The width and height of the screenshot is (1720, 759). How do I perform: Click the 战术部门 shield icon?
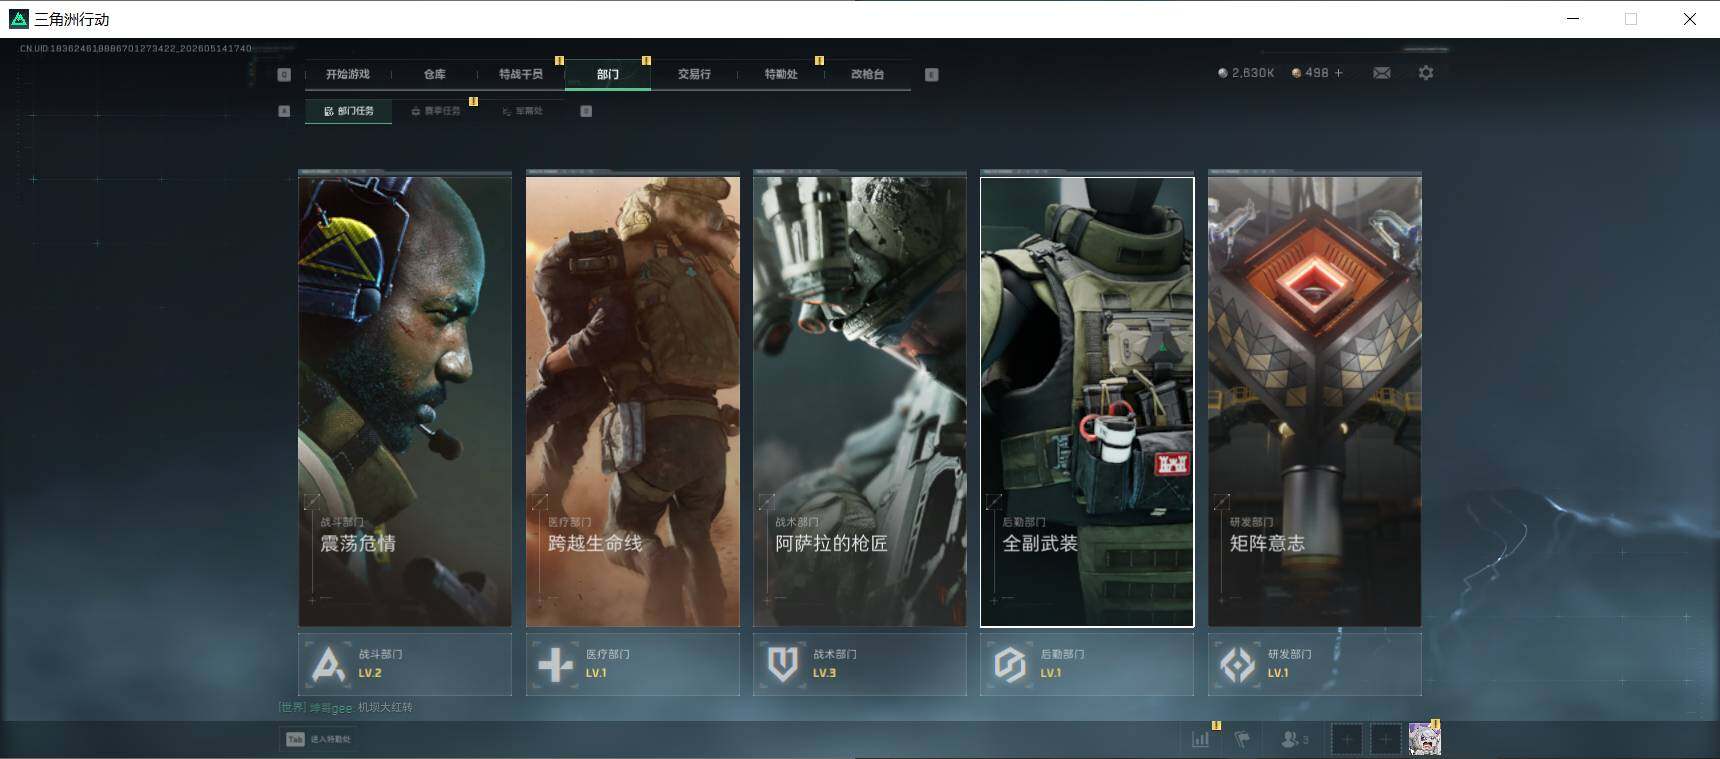pos(782,664)
